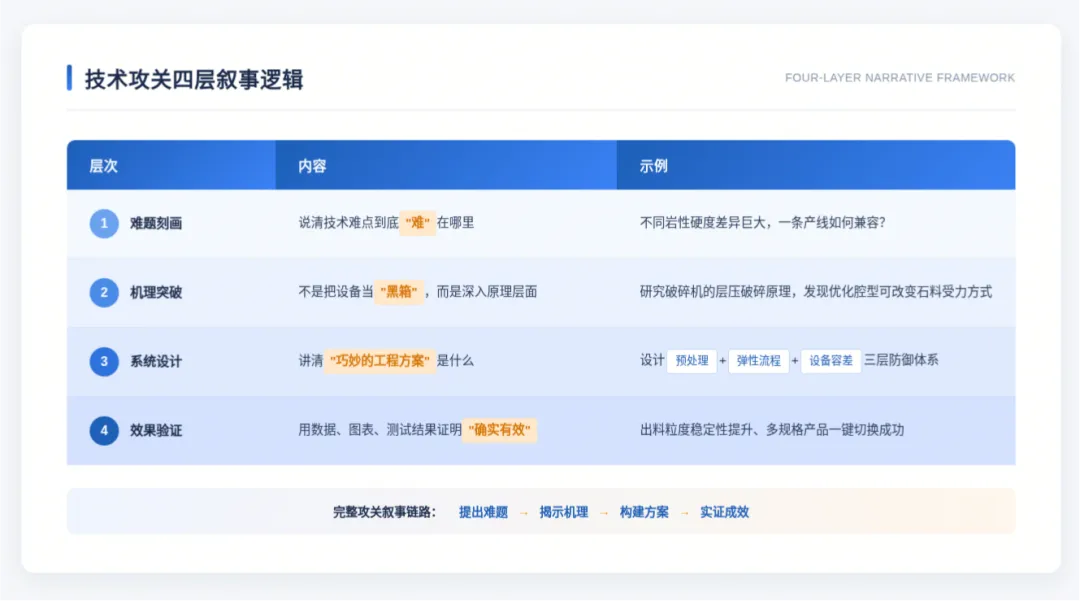Click content text 而是深入原理层面

486,292
